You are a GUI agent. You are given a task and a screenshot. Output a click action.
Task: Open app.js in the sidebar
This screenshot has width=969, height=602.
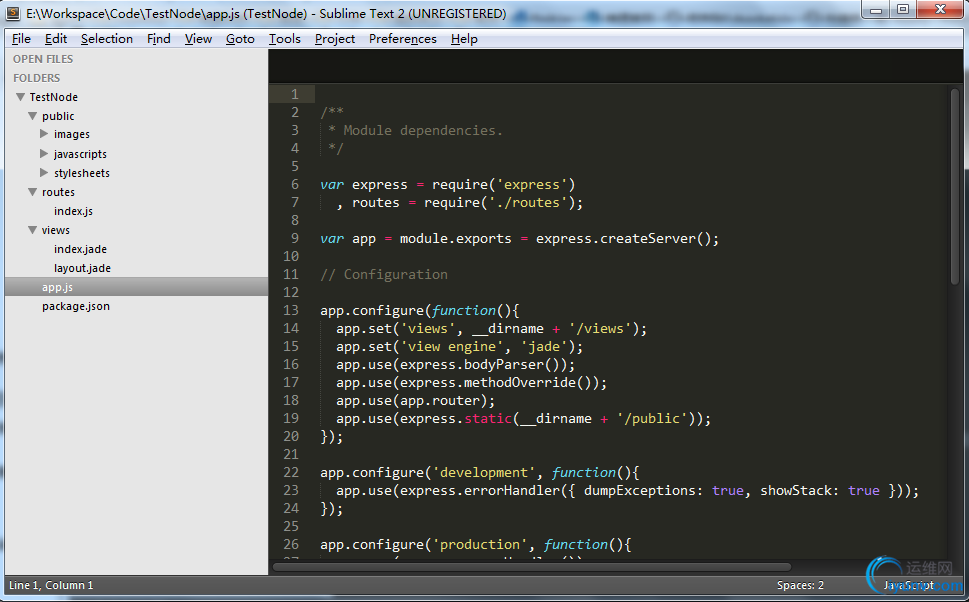click(x=57, y=287)
